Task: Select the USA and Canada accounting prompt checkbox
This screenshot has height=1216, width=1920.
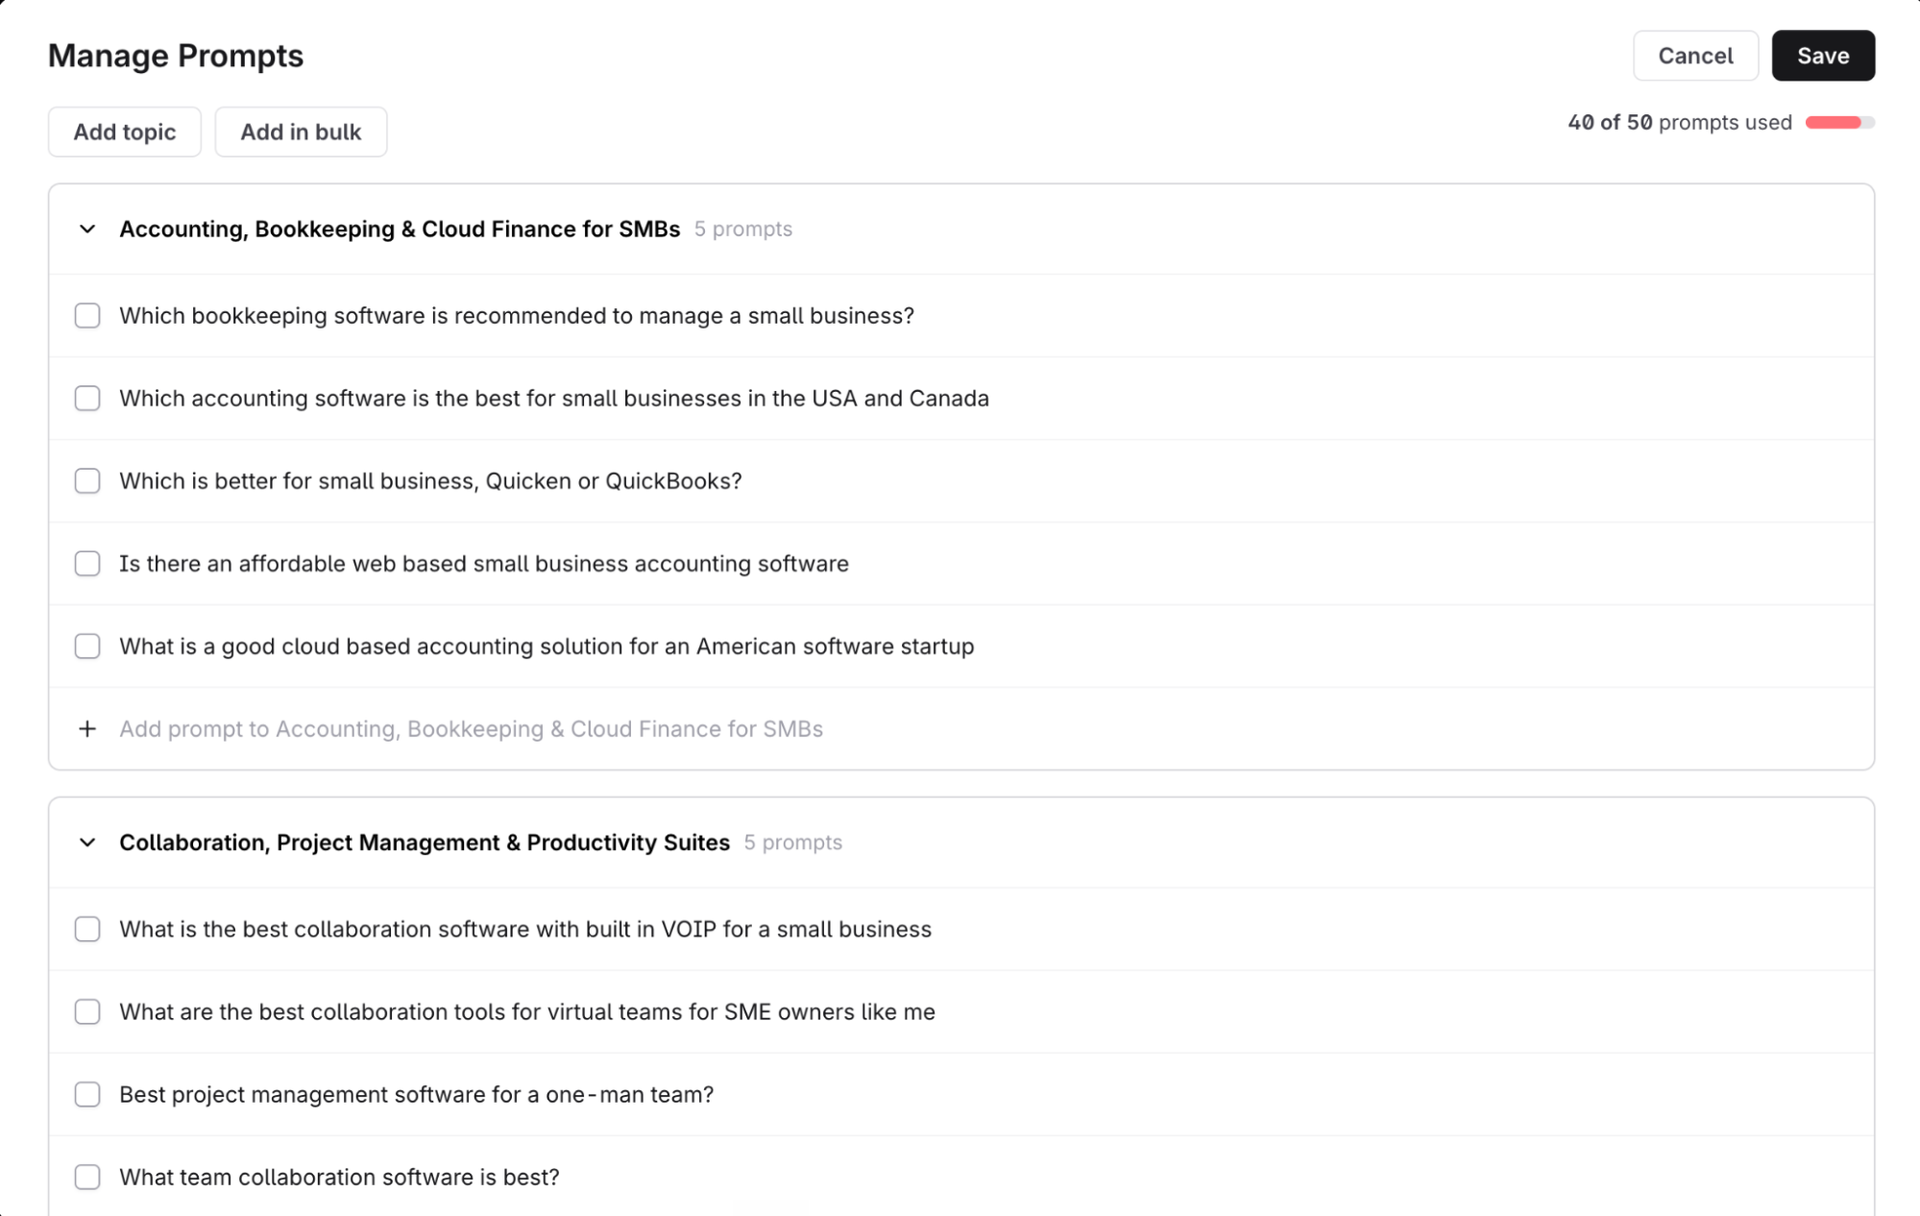Action: point(87,399)
